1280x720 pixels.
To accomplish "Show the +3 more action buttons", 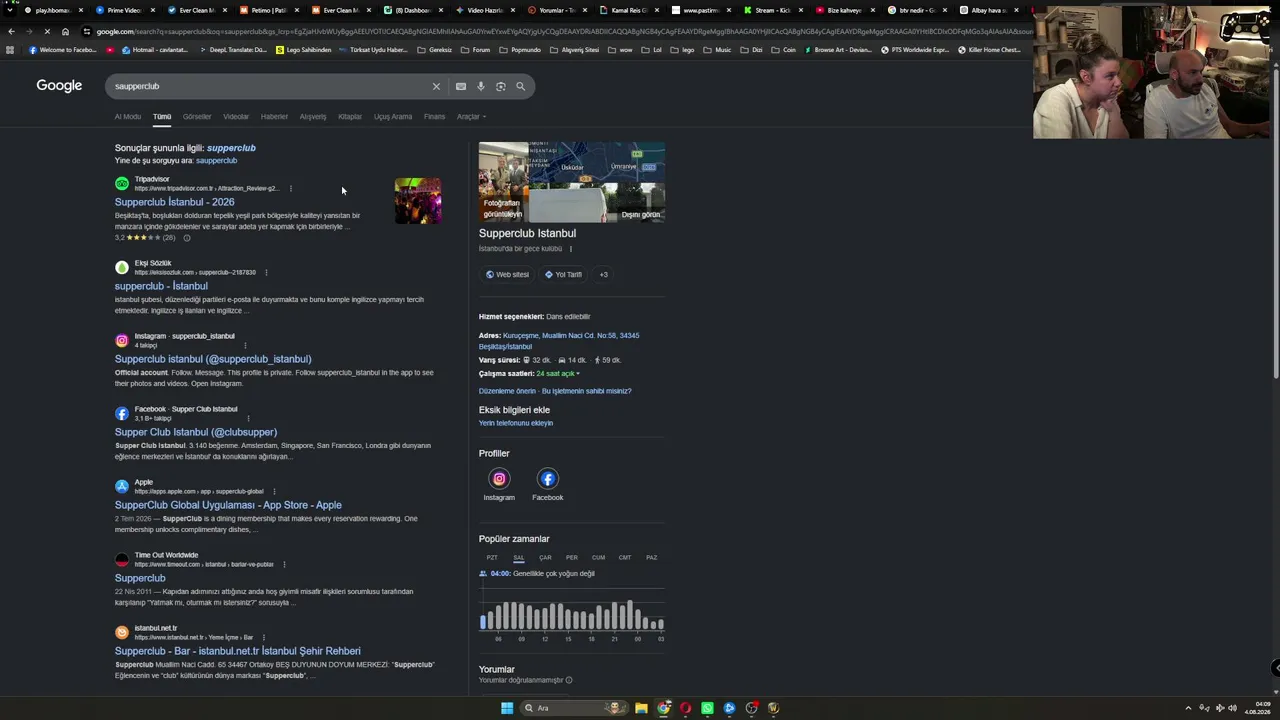I will (603, 274).
